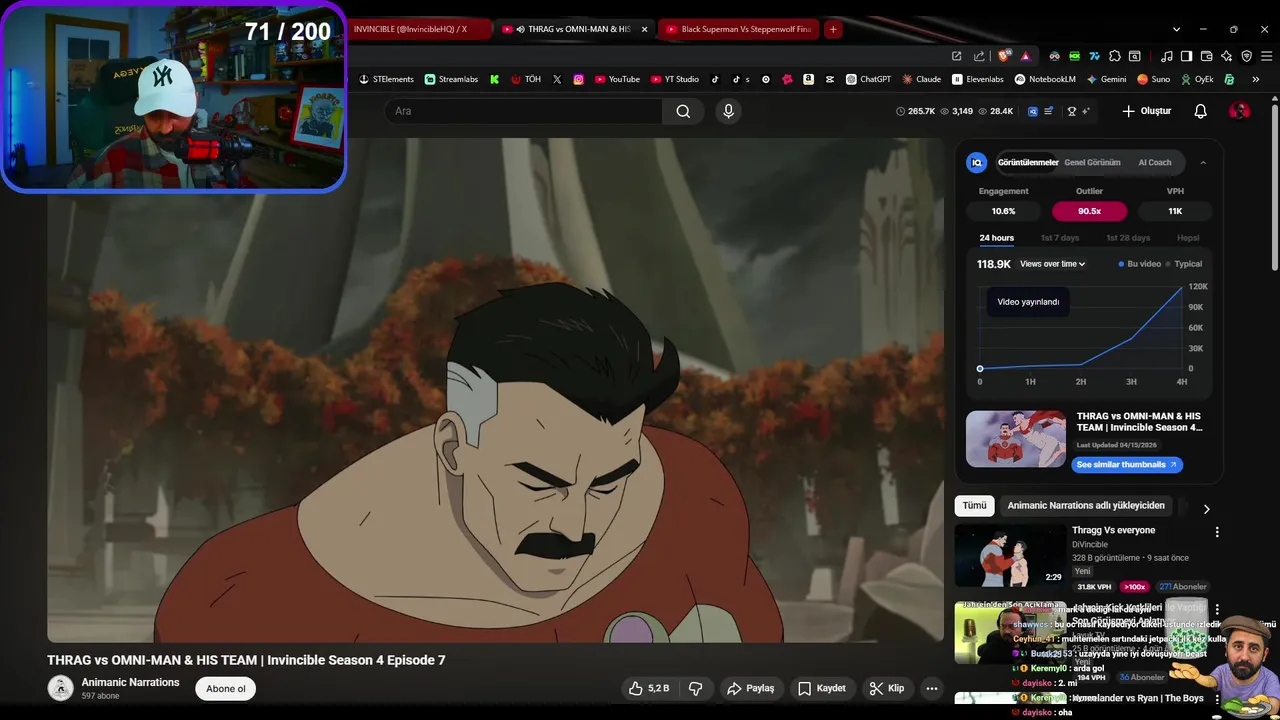Image resolution: width=1280 pixels, height=720 pixels.
Task: Click the Brave VPN shield icon
Action: [1246, 56]
